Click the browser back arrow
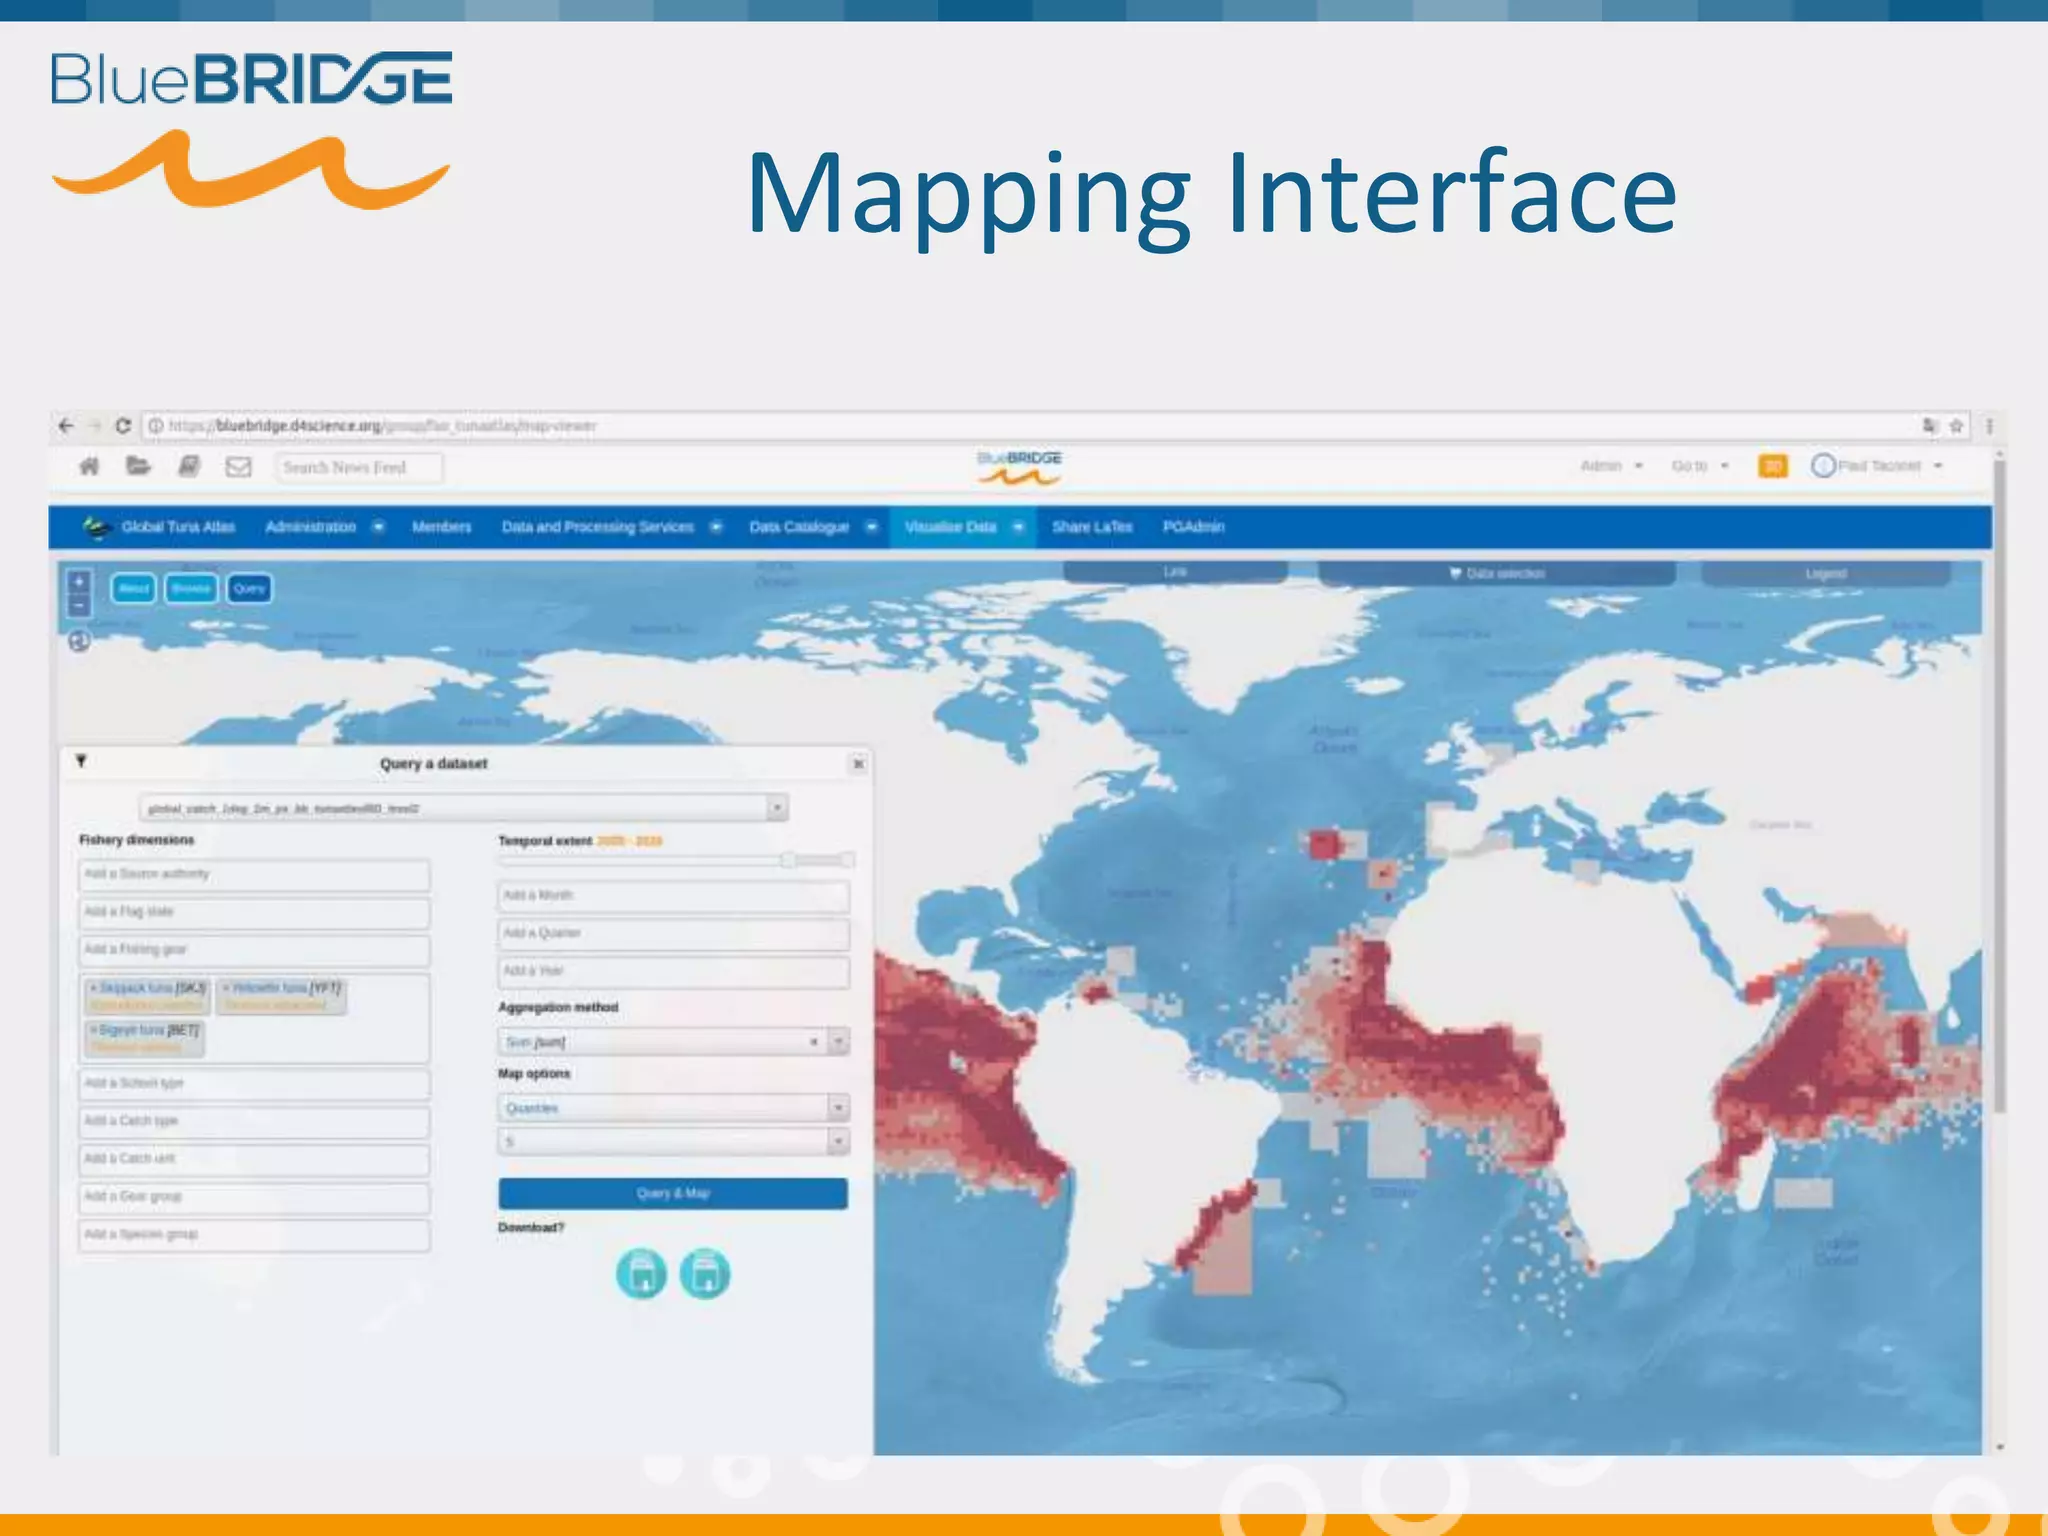 coord(66,426)
